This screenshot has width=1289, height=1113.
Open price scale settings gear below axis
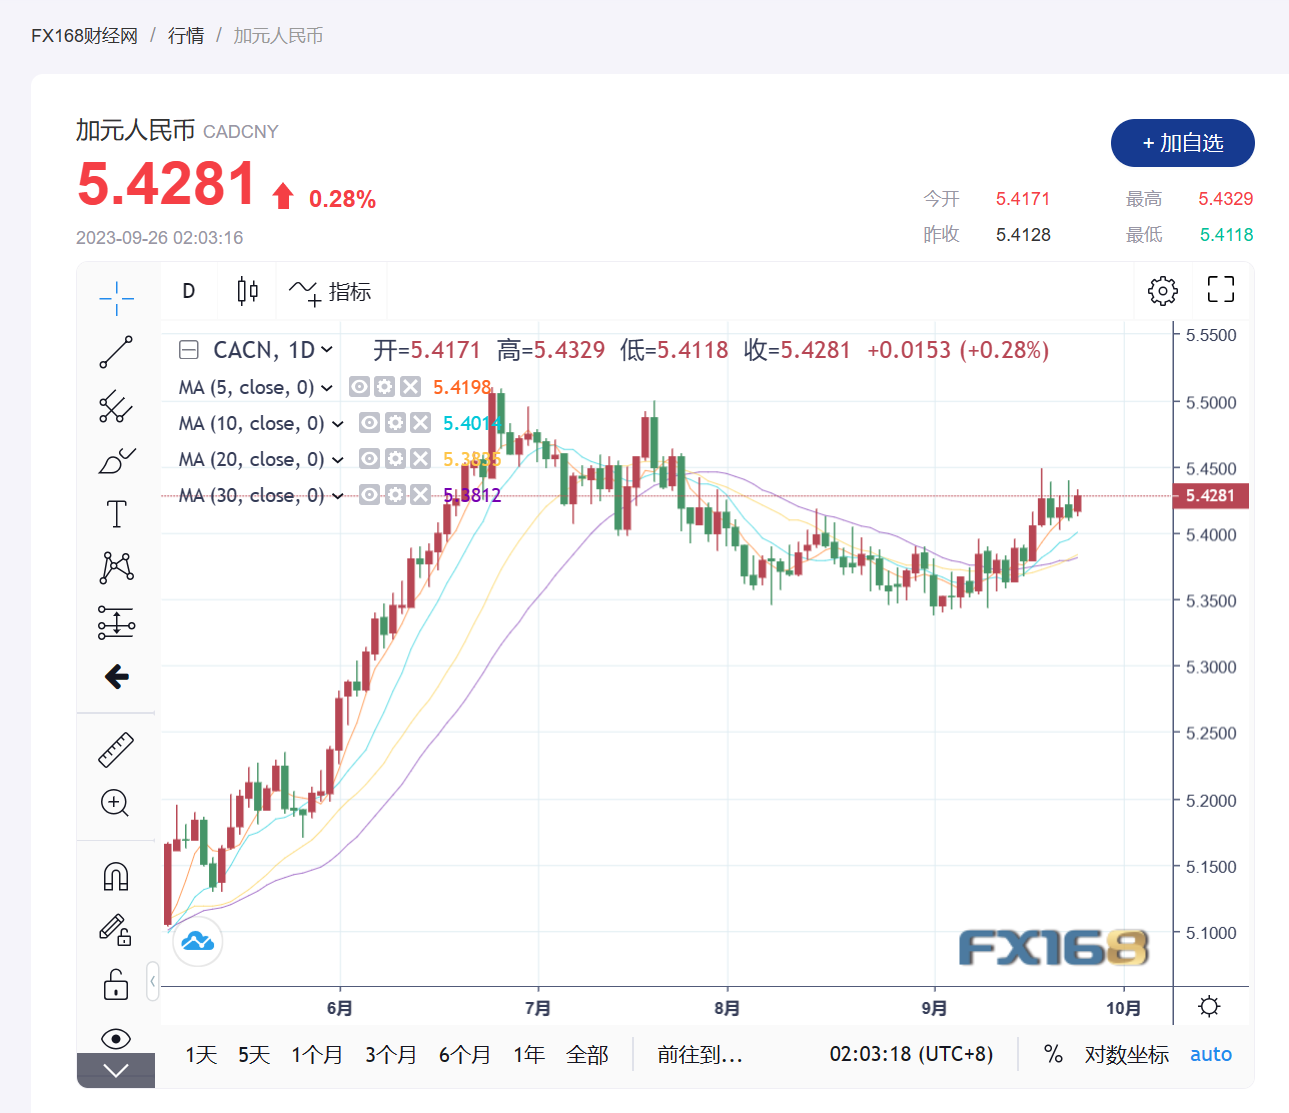[x=1209, y=1006]
